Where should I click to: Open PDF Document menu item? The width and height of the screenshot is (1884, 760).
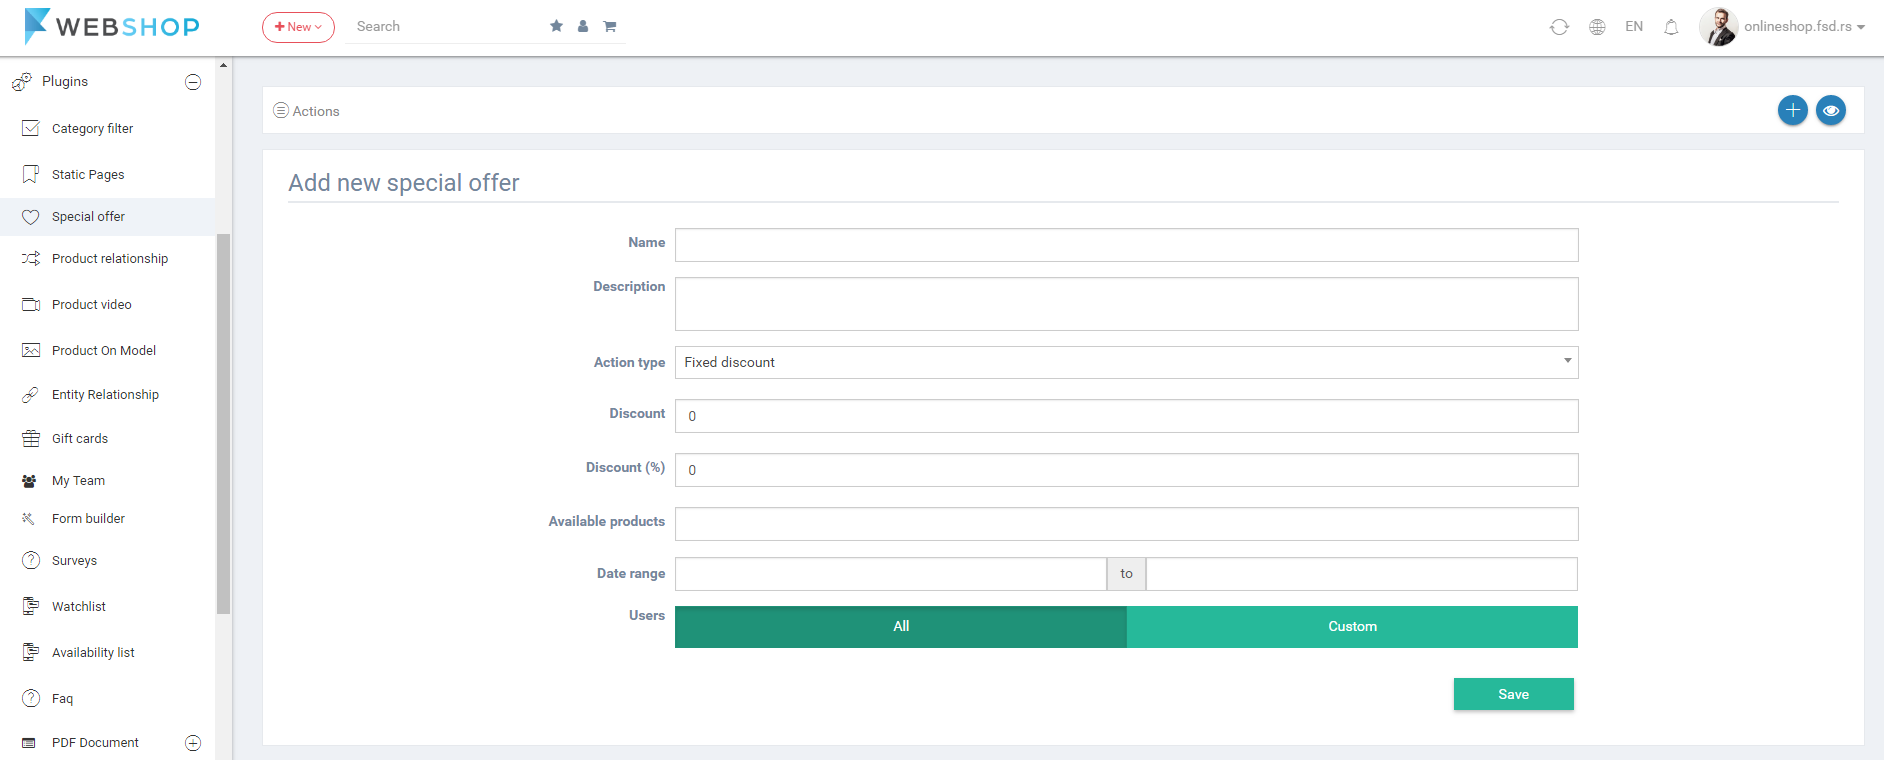point(95,742)
